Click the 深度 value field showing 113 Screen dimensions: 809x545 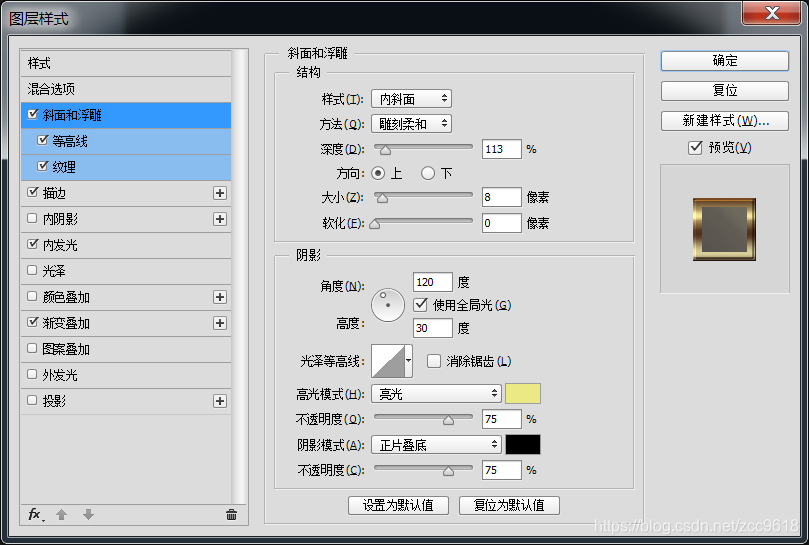(501, 149)
